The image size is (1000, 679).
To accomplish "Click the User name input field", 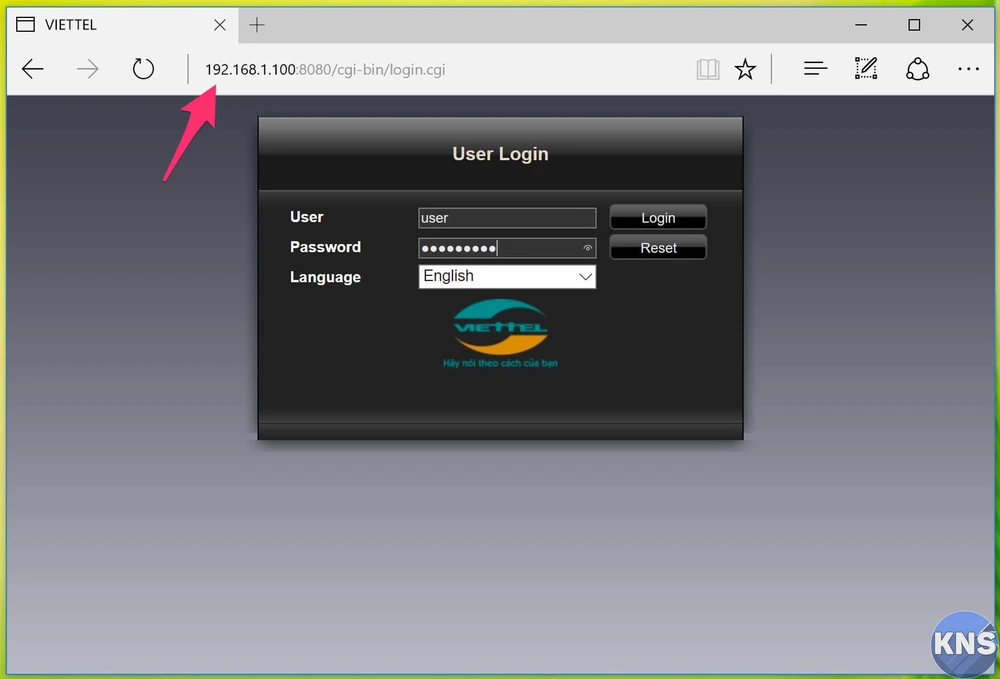I will point(506,218).
